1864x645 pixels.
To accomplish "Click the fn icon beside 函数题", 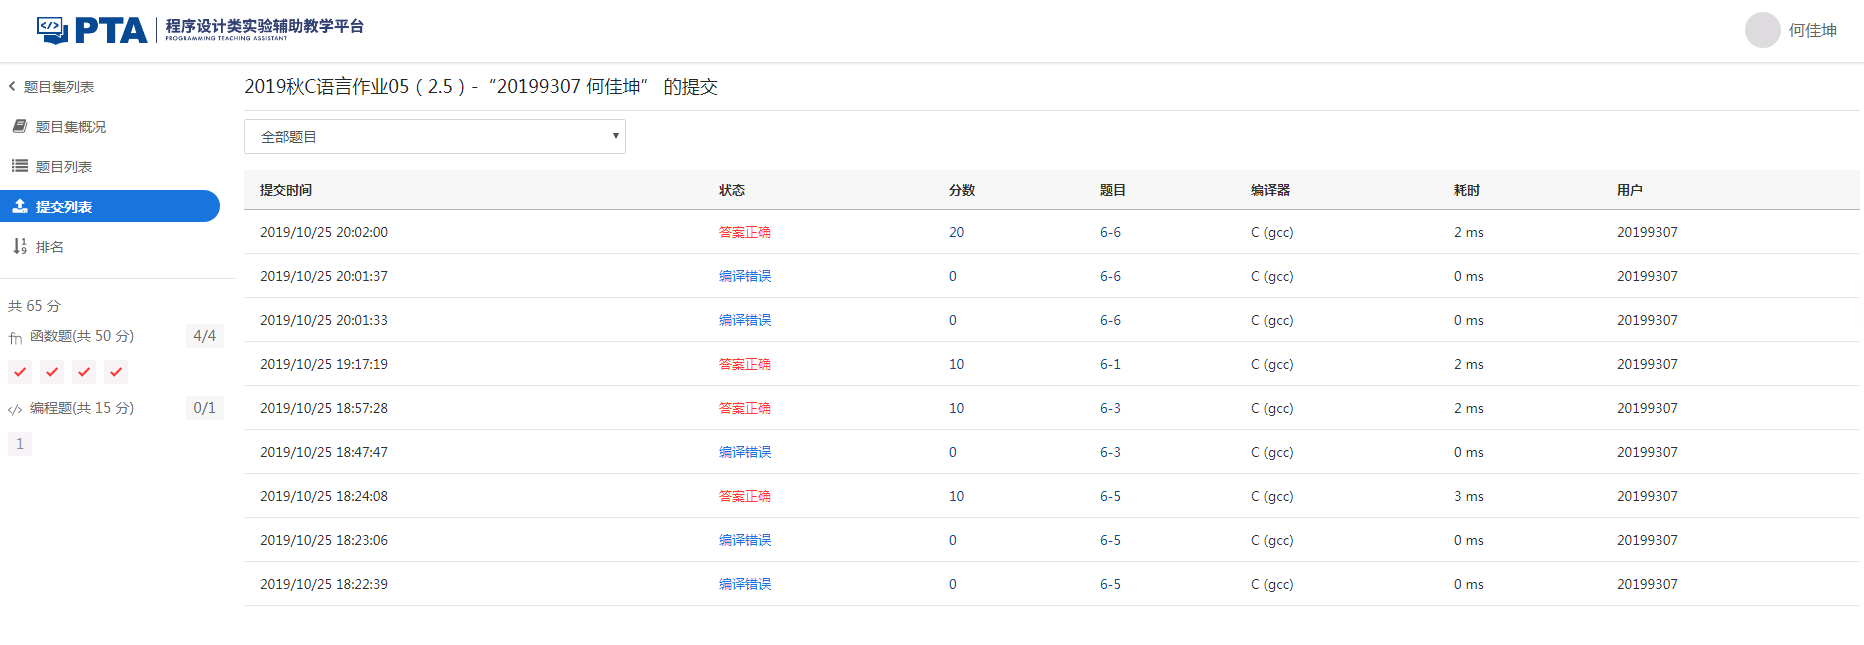I will click(x=15, y=338).
